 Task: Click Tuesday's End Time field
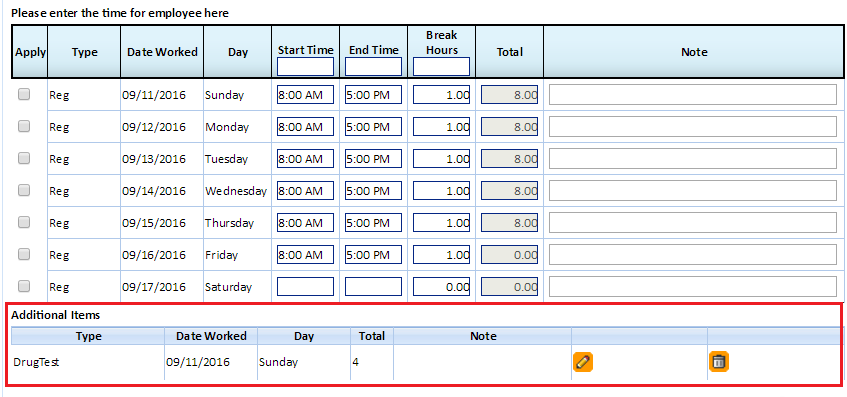[x=373, y=158]
